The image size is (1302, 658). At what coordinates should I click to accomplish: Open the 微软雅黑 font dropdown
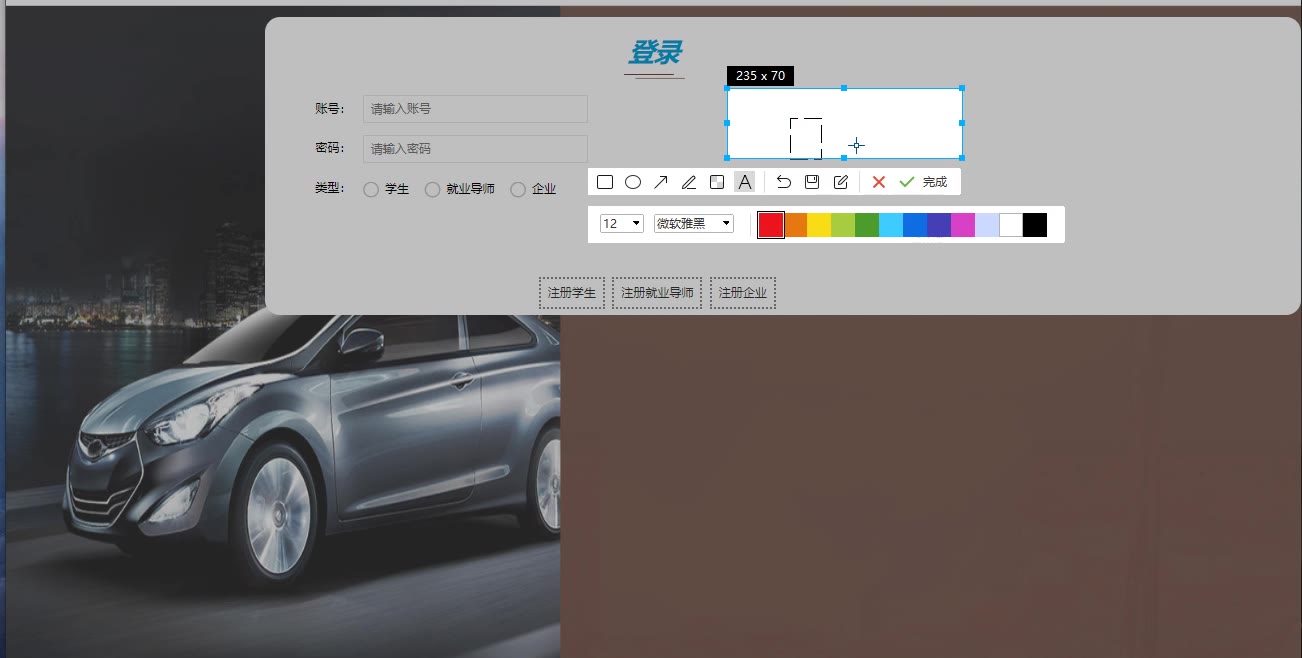[694, 223]
